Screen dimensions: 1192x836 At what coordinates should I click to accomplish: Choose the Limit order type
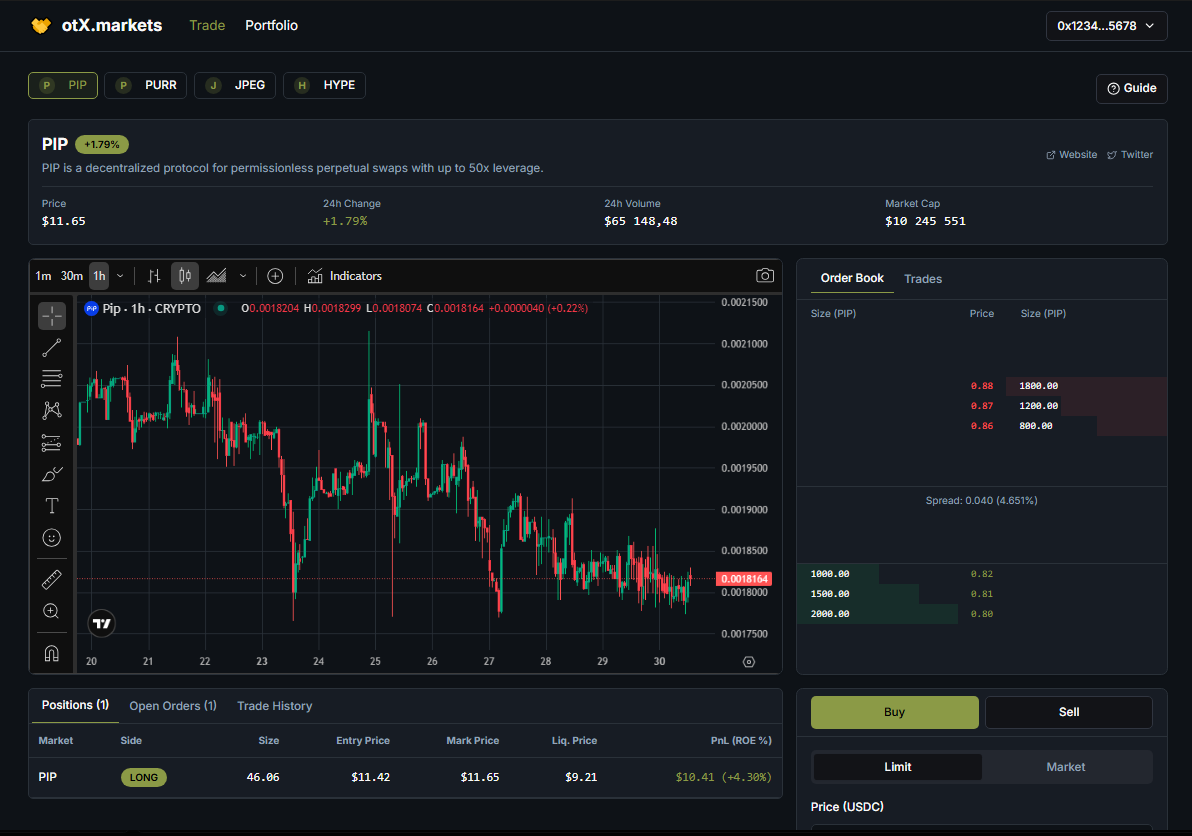(898, 767)
